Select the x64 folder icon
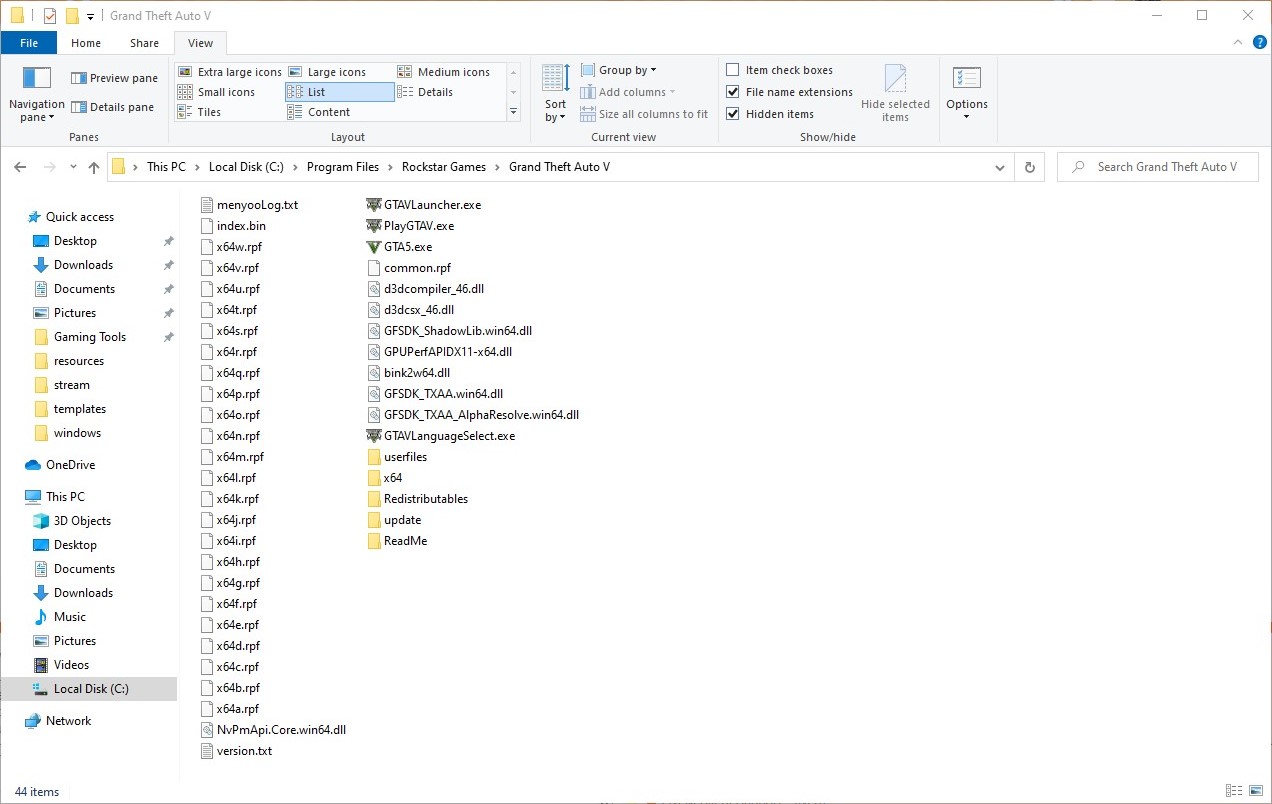This screenshot has width=1272, height=804. (x=374, y=477)
